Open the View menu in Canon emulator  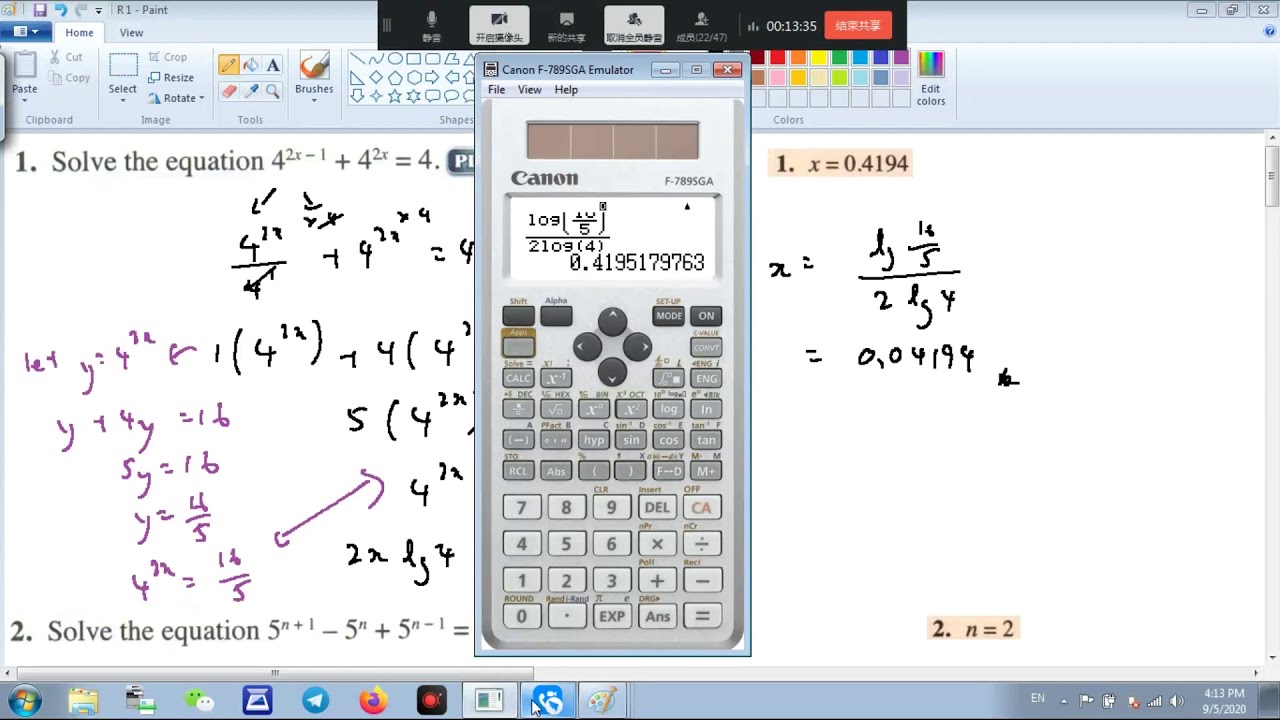click(x=529, y=90)
